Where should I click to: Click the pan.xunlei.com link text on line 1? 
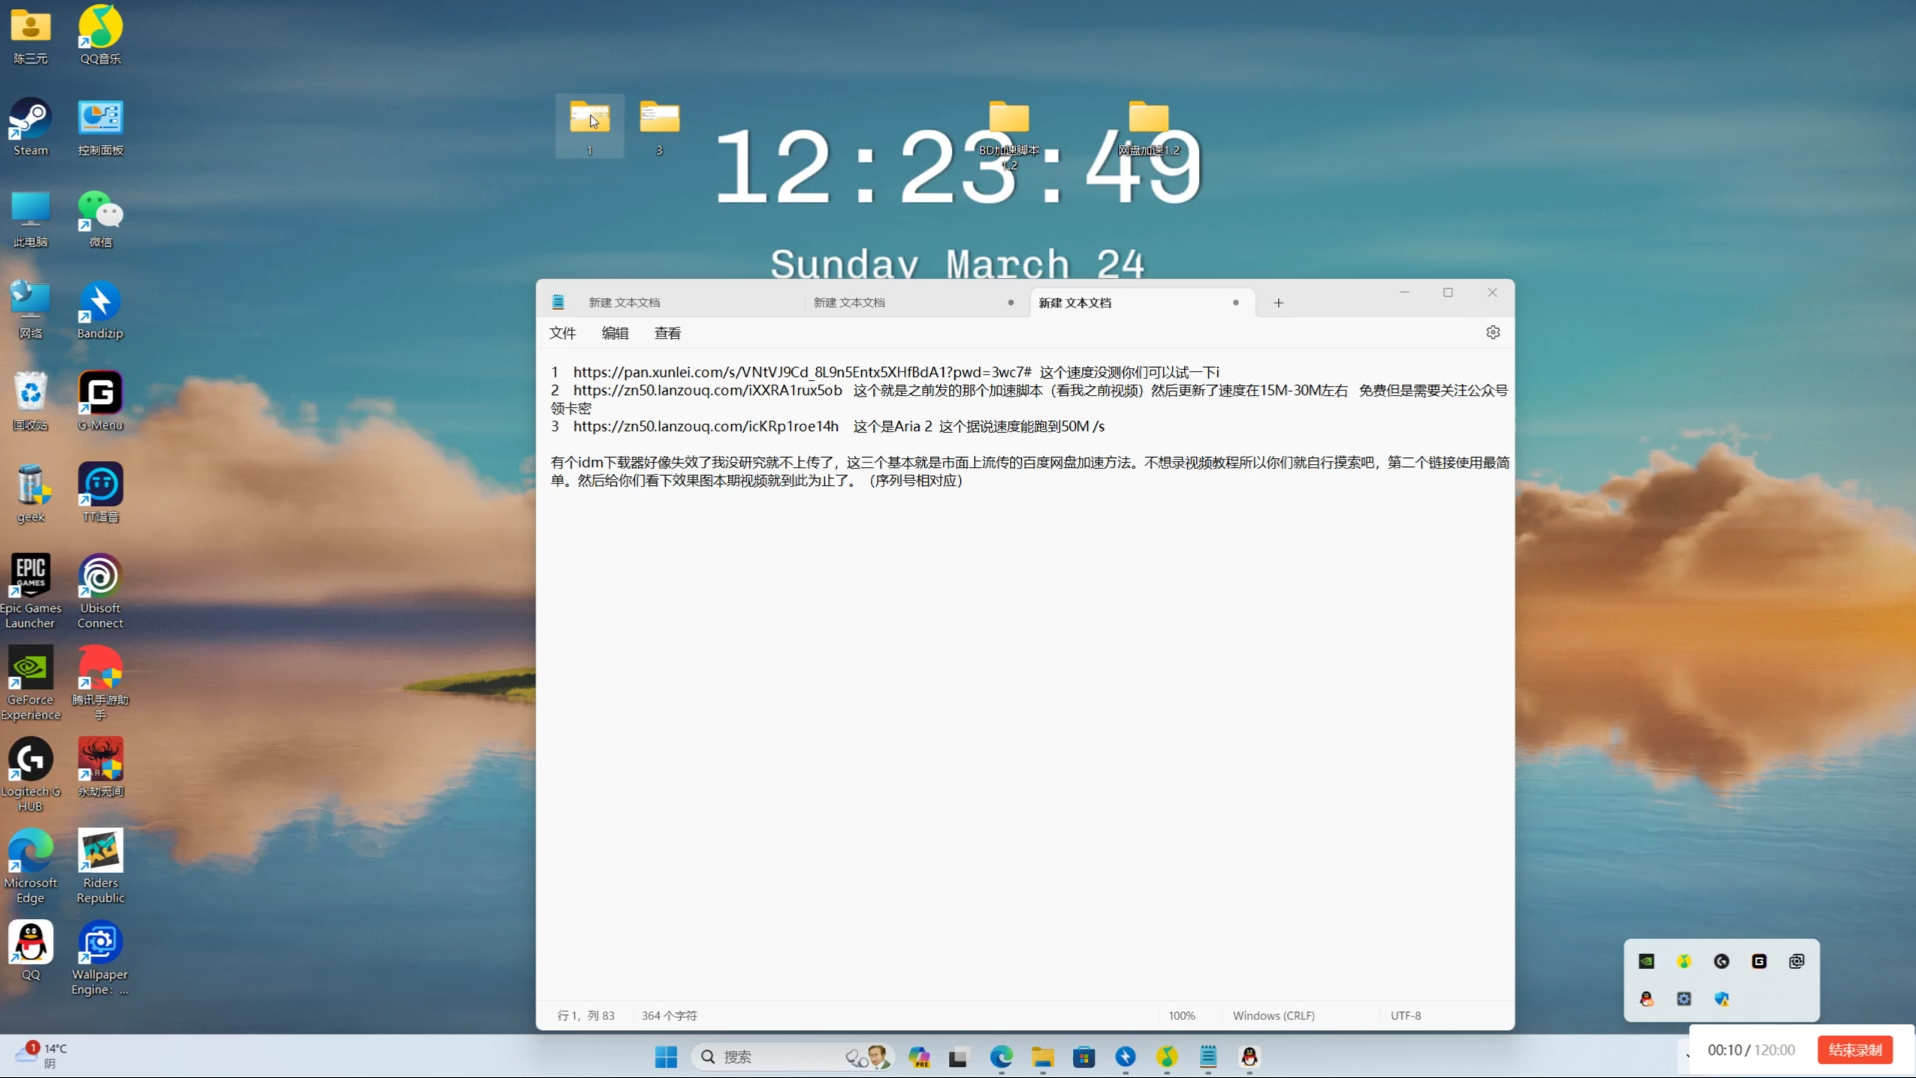(x=801, y=372)
